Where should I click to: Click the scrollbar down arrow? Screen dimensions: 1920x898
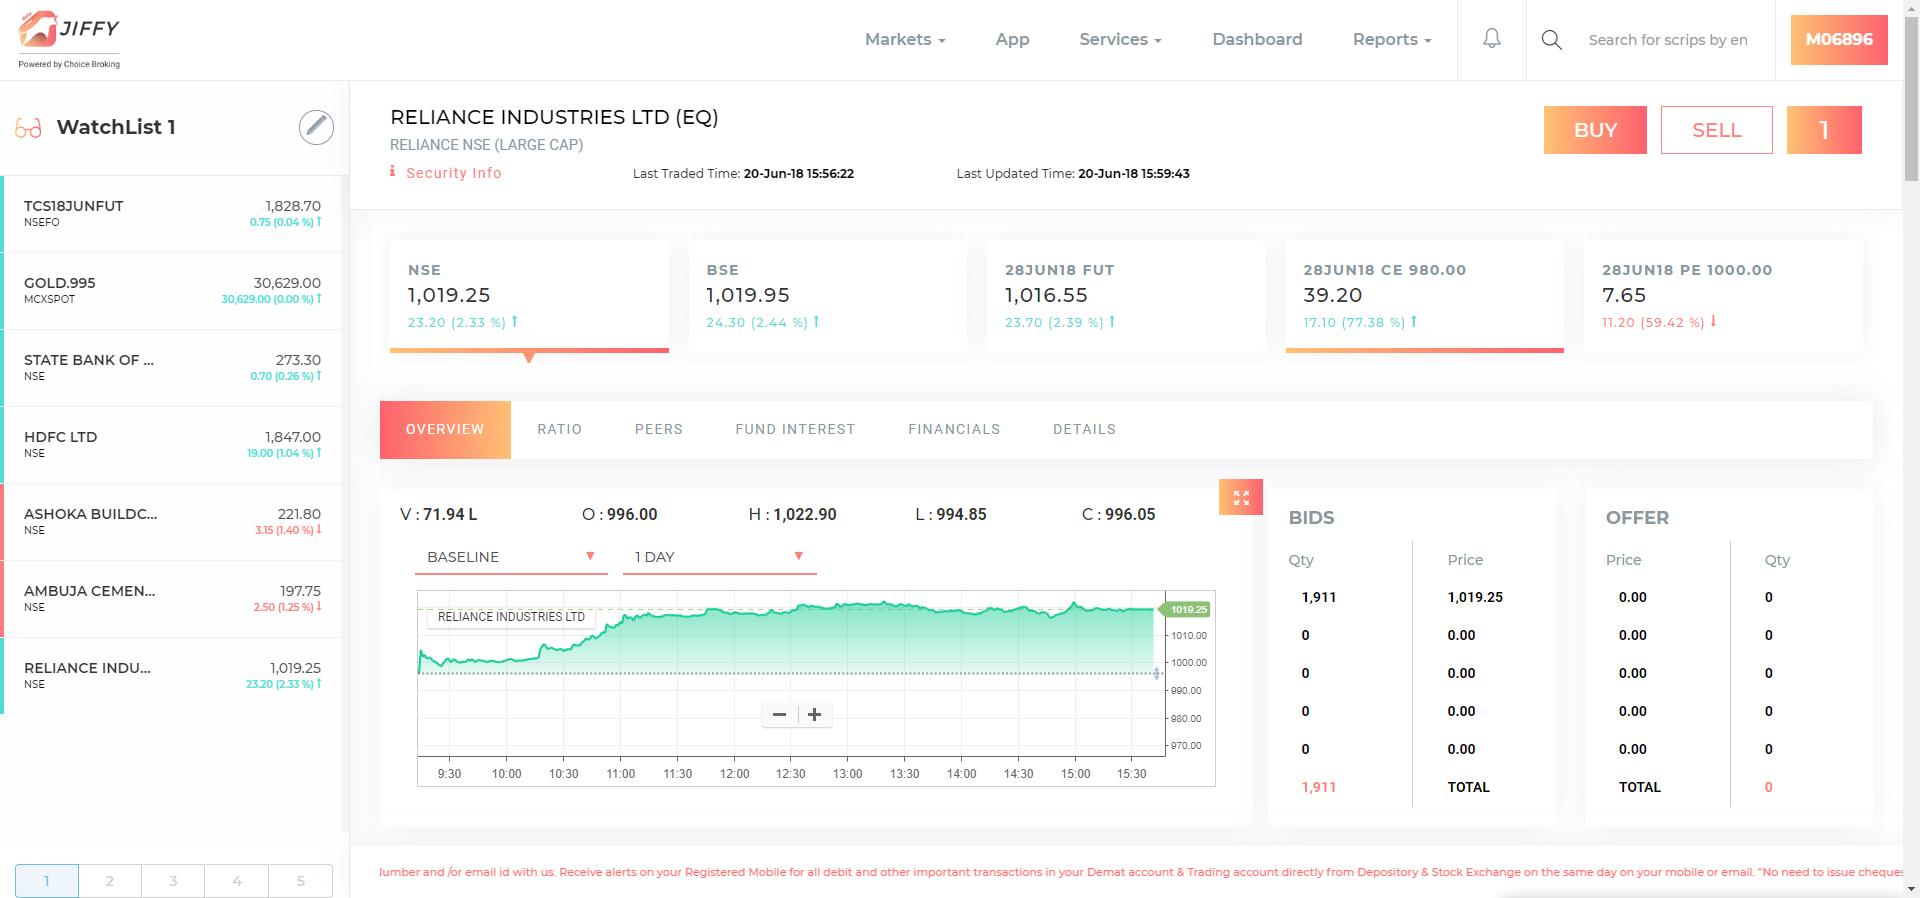point(1911,888)
